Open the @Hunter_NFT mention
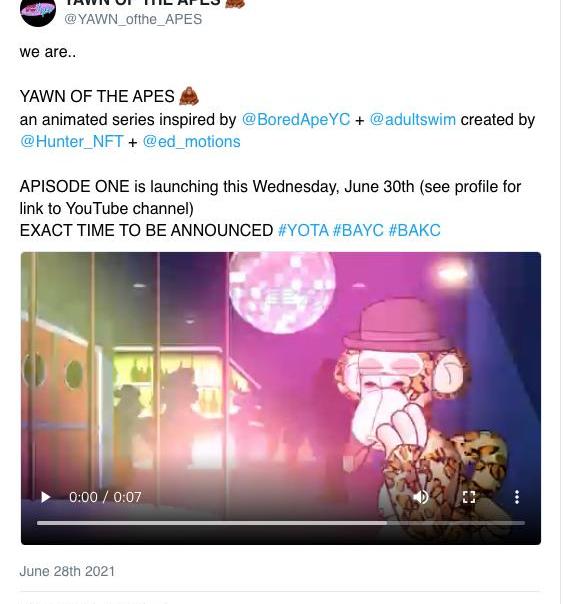The image size is (563, 604). 72,141
